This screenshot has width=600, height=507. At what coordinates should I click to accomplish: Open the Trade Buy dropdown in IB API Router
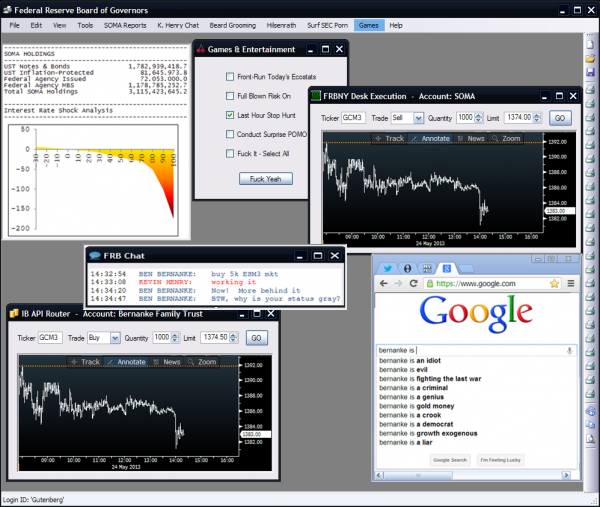click(115, 338)
